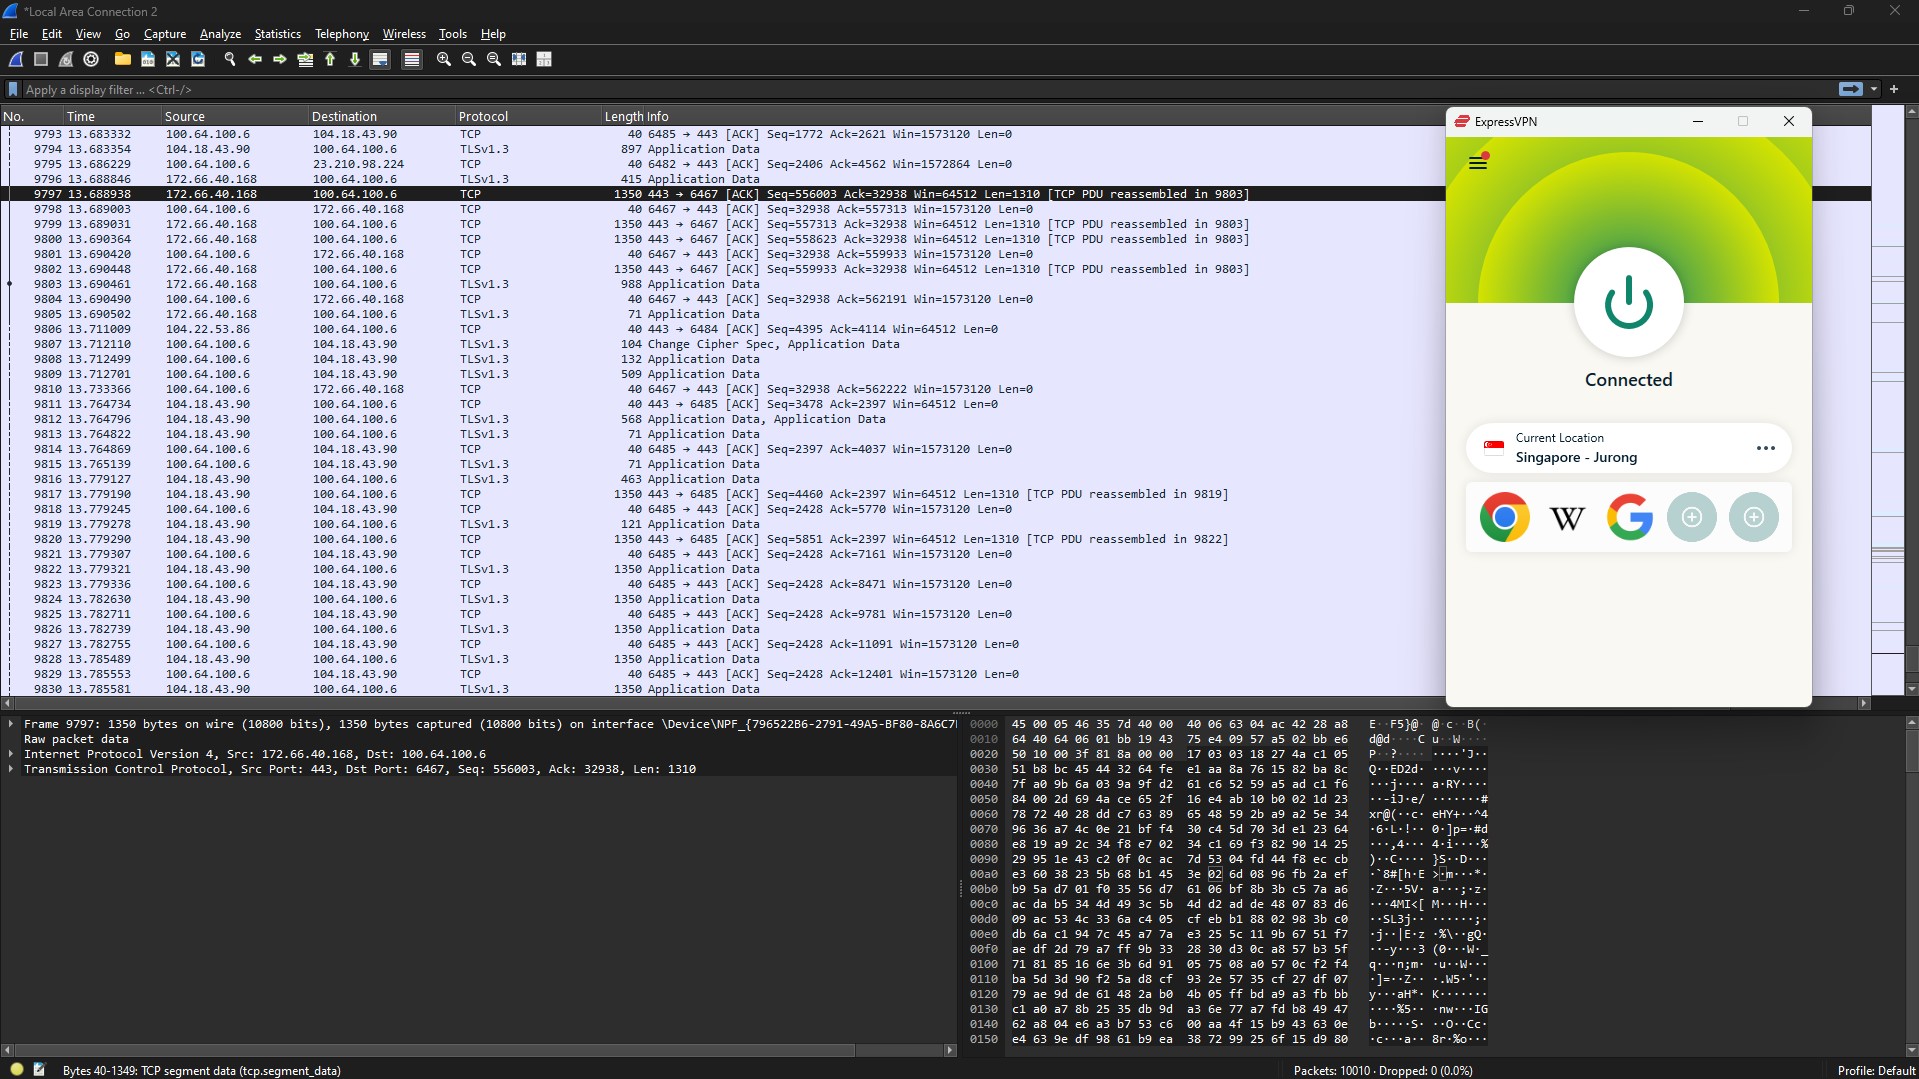
Task: Open ExpressVPN hamburger menu
Action: [1478, 162]
